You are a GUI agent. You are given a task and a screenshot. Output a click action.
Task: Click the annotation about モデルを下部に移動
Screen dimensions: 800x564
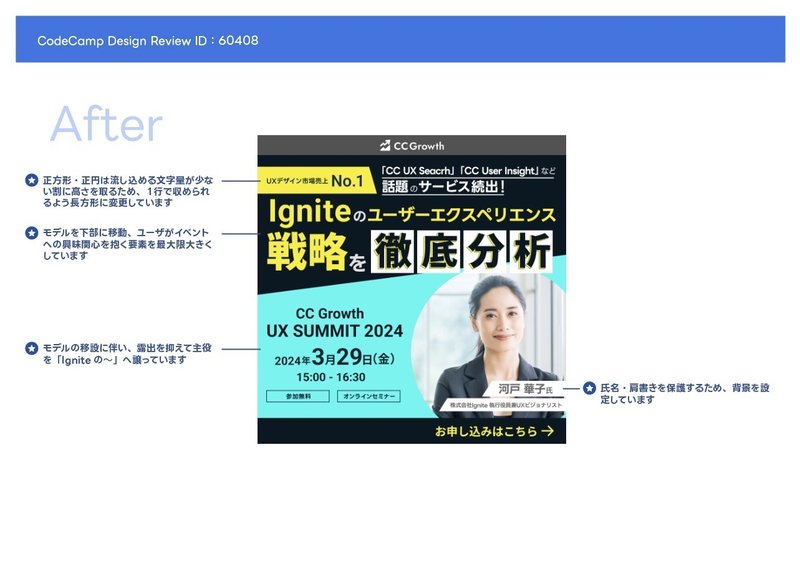tap(127, 244)
